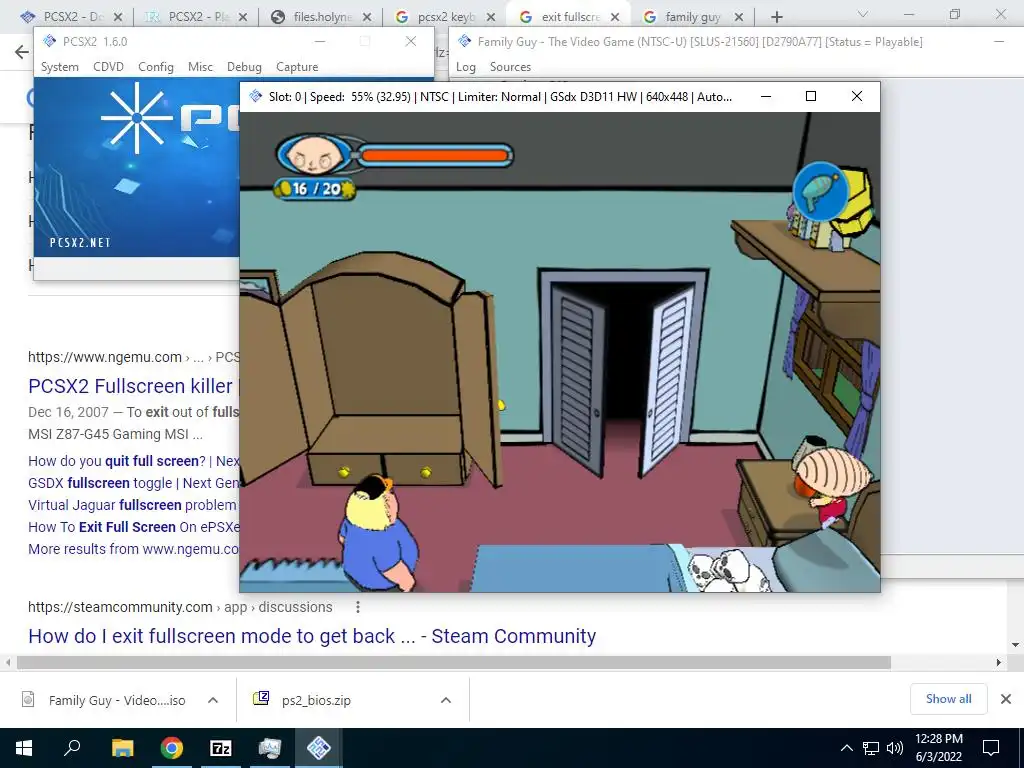
Task: Open the Misc menu in PCSX2
Action: [x=200, y=67]
